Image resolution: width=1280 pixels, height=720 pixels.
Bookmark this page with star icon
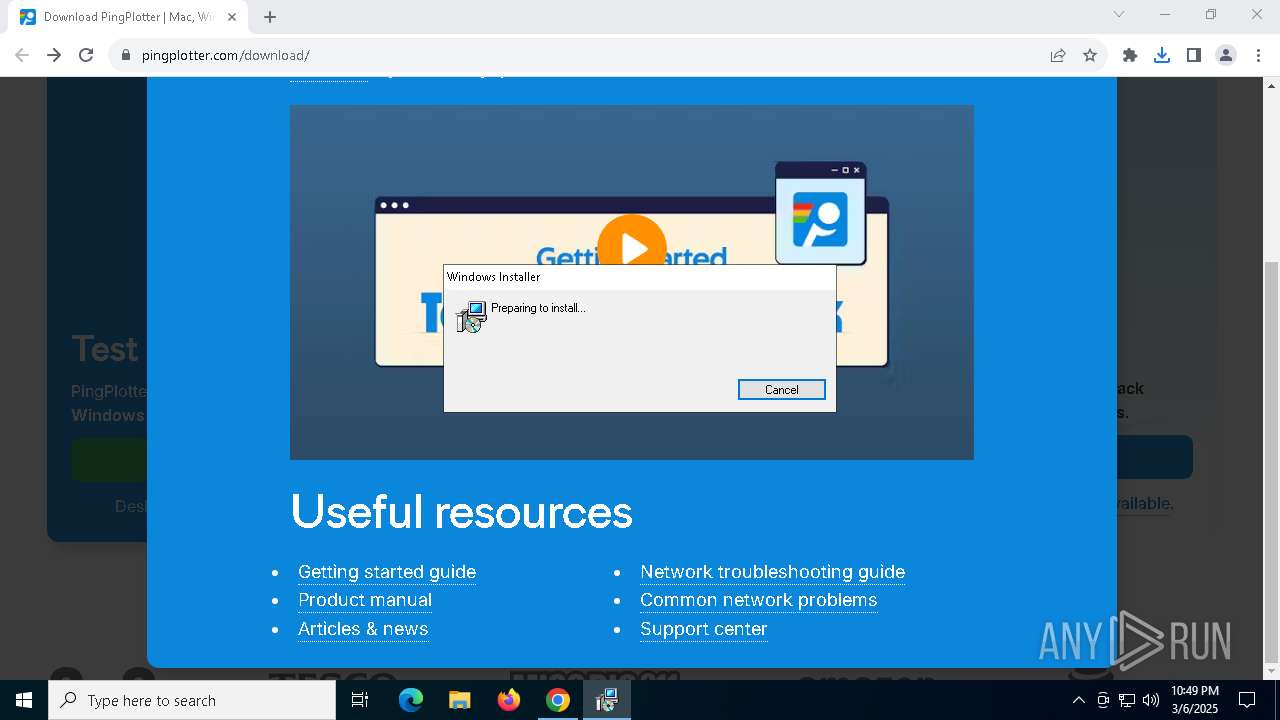(1090, 55)
